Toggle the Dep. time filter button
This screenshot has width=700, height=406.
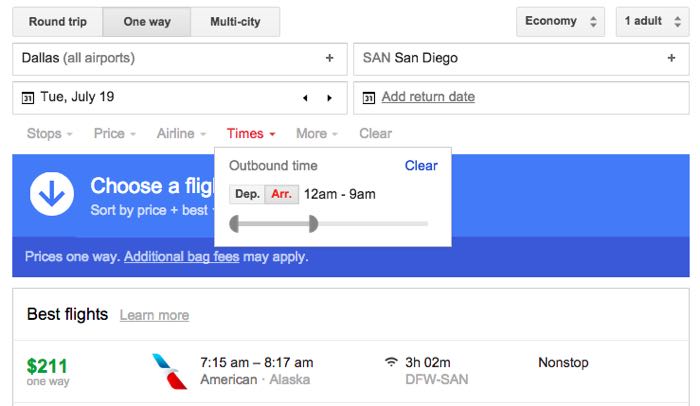coord(247,194)
